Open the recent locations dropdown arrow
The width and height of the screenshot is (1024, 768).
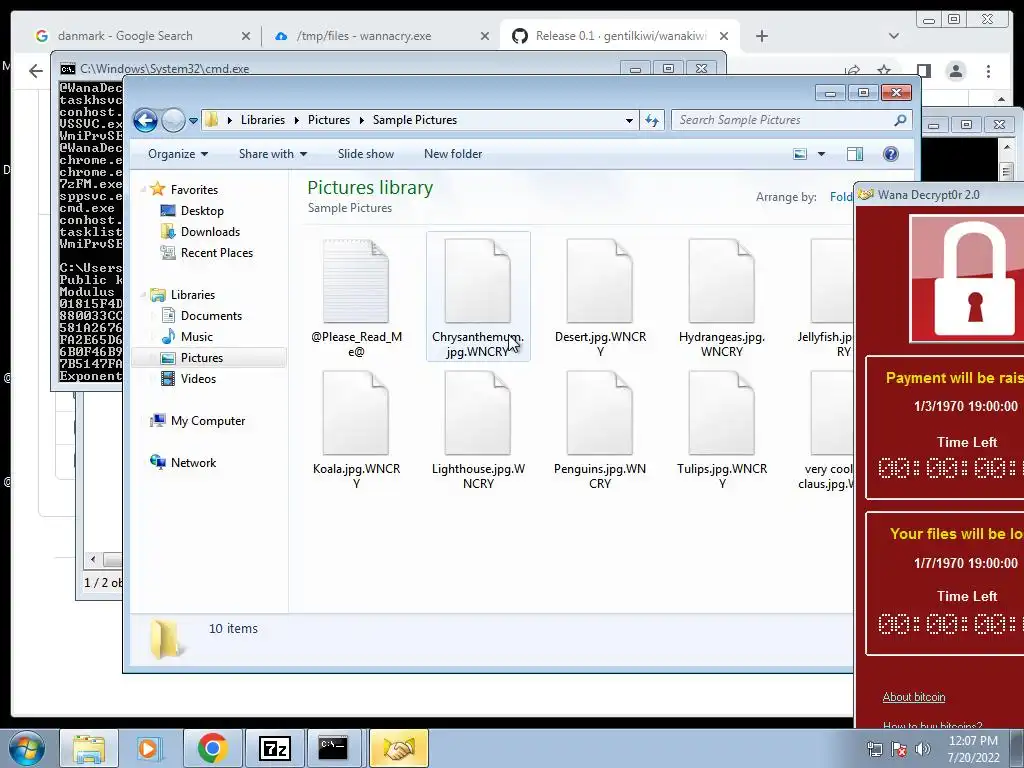tap(193, 121)
